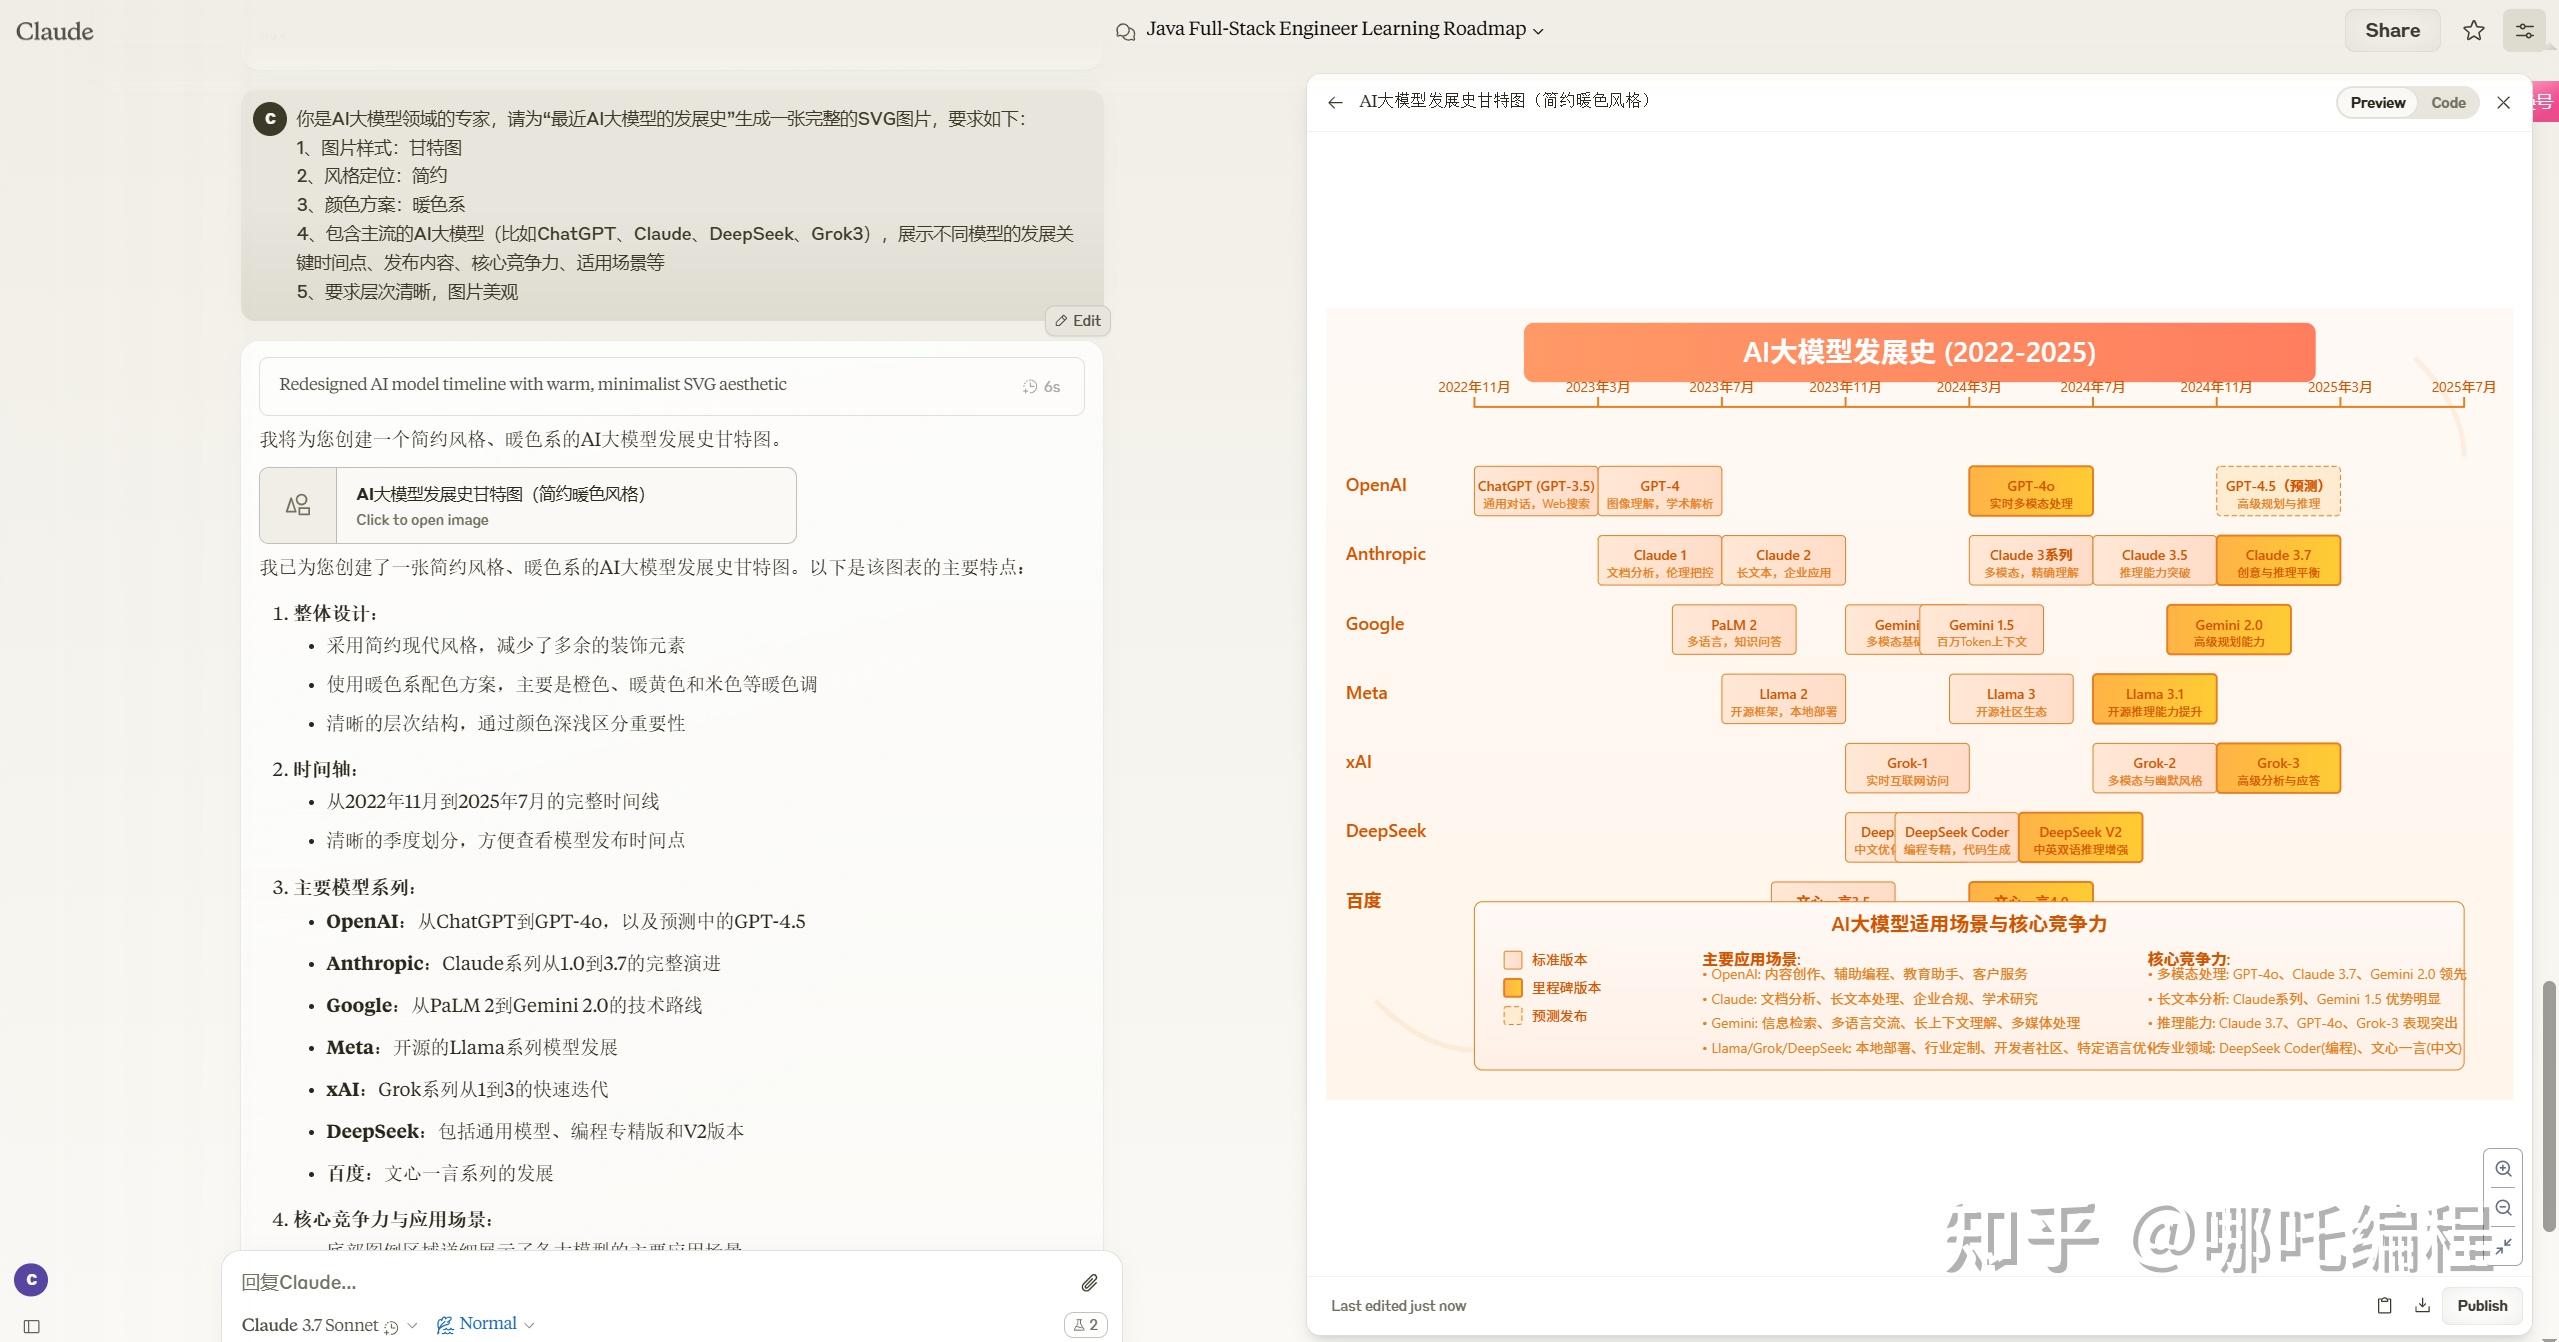This screenshot has width=2559, height=1342.
Task: Publish the artifact
Action: click(x=2481, y=1305)
